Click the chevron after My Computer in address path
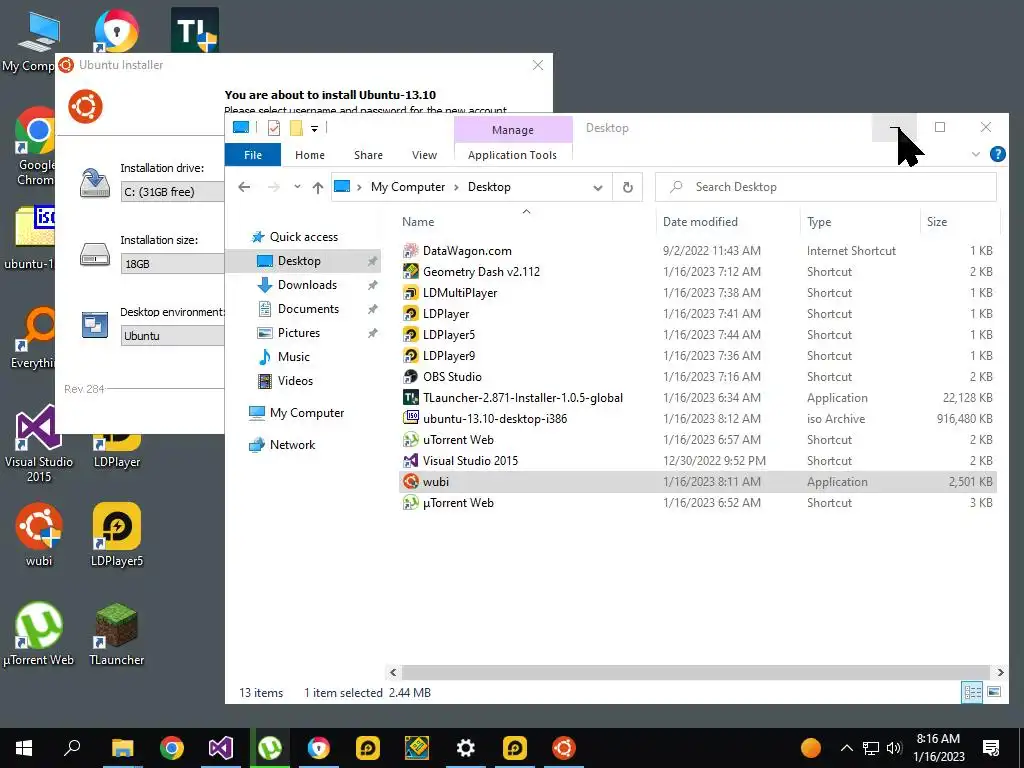The image size is (1024, 768). (x=456, y=187)
